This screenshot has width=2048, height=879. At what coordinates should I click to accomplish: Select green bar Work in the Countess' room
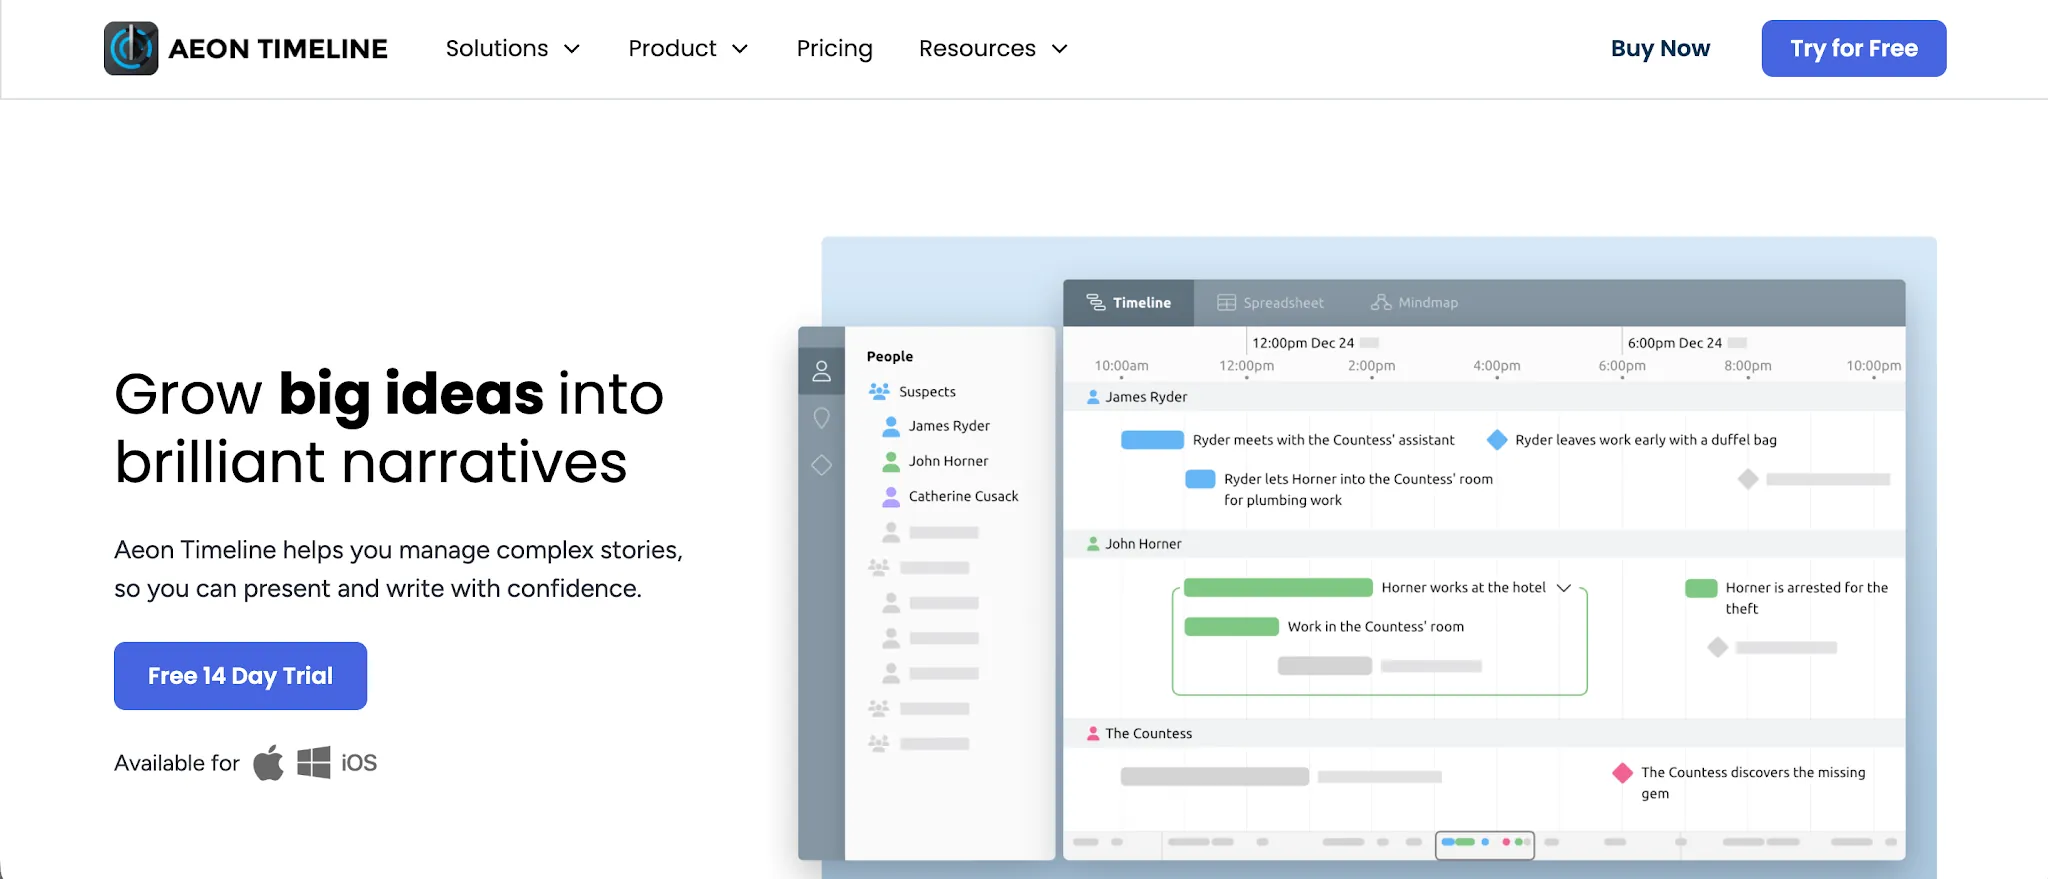(1231, 627)
